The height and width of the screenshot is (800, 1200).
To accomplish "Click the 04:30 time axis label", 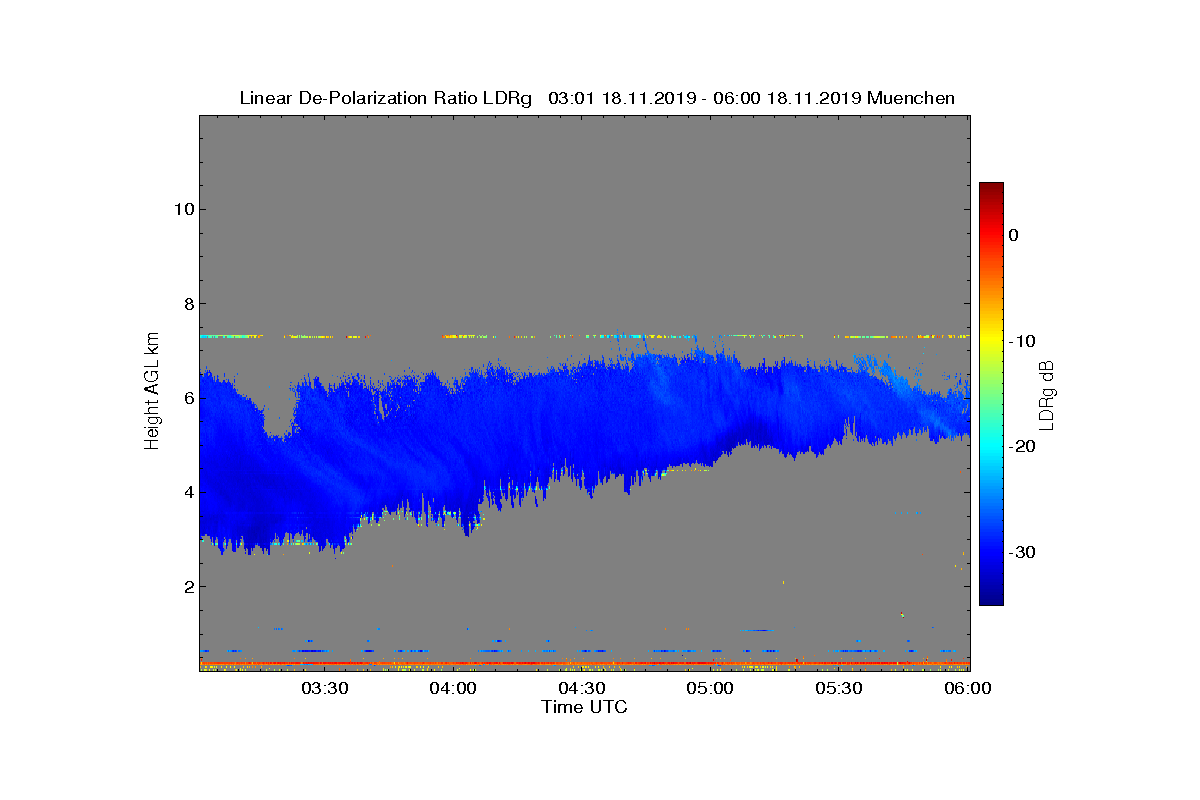I will 582,689.
